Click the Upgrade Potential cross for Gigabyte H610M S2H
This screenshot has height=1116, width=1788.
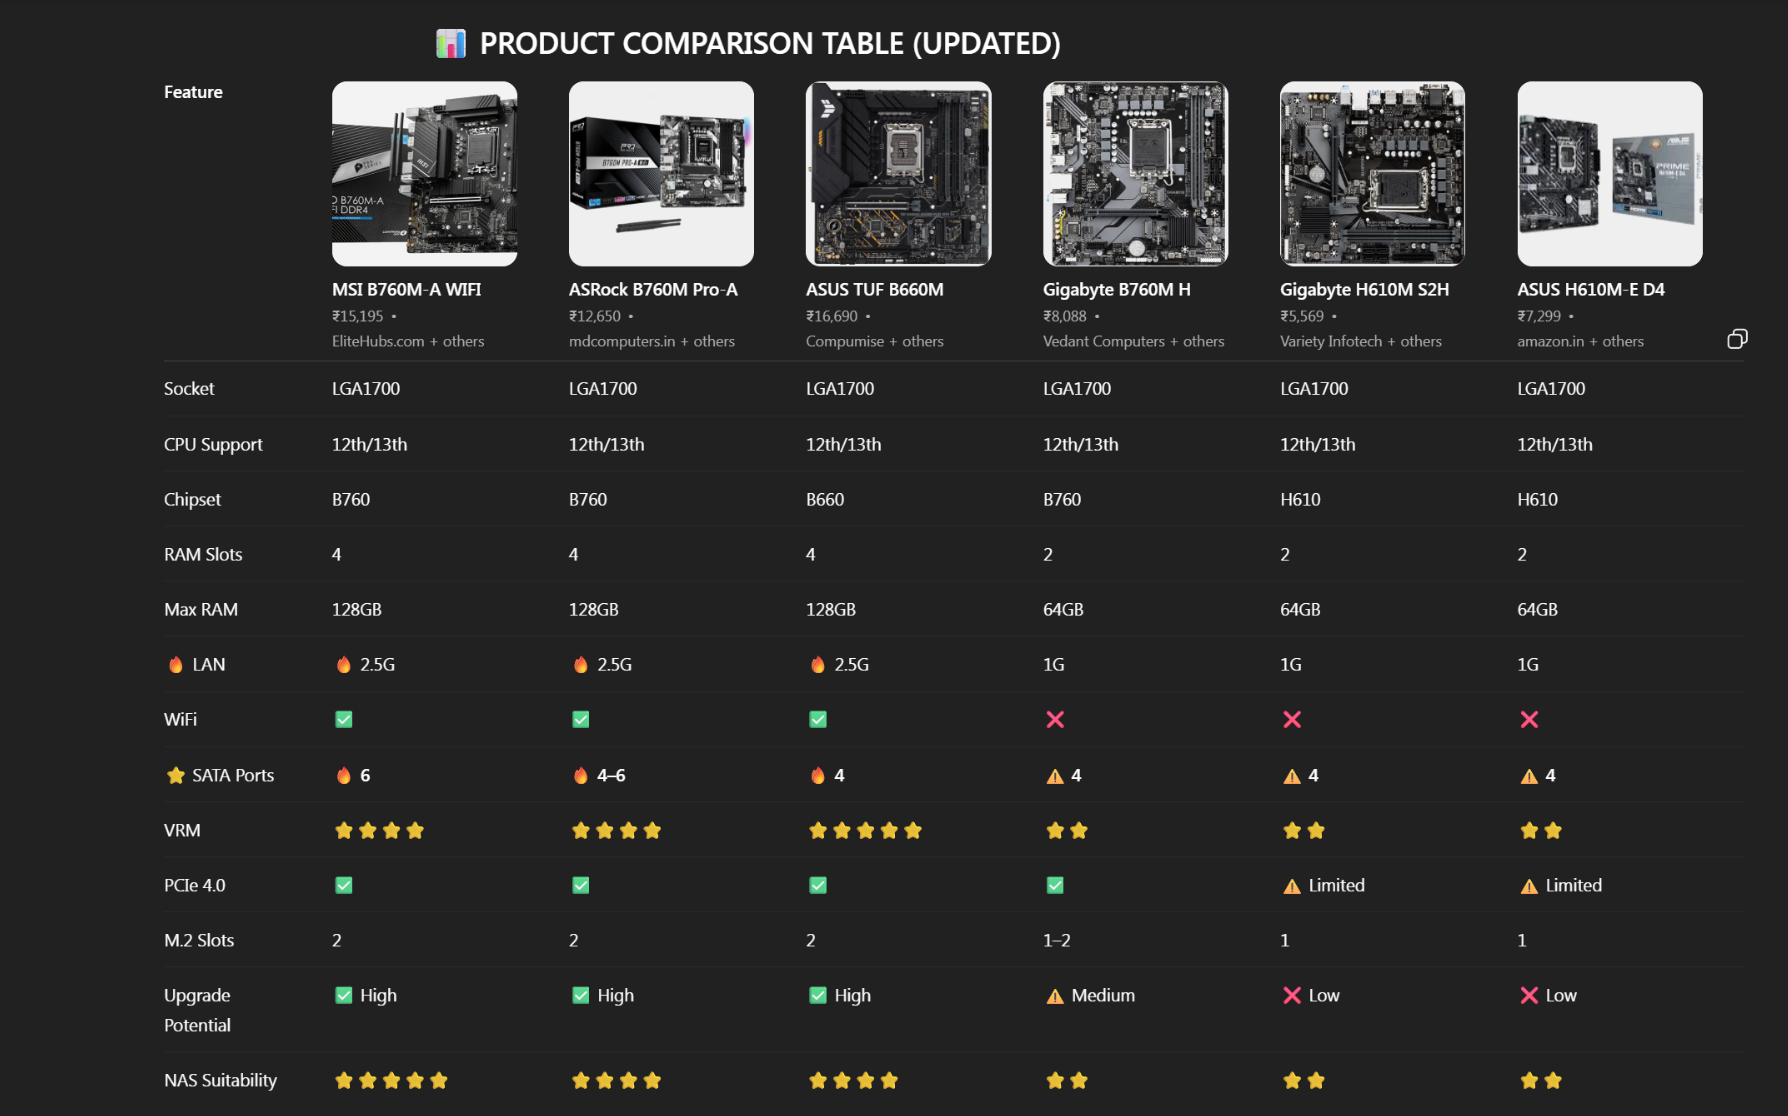(x=1292, y=995)
